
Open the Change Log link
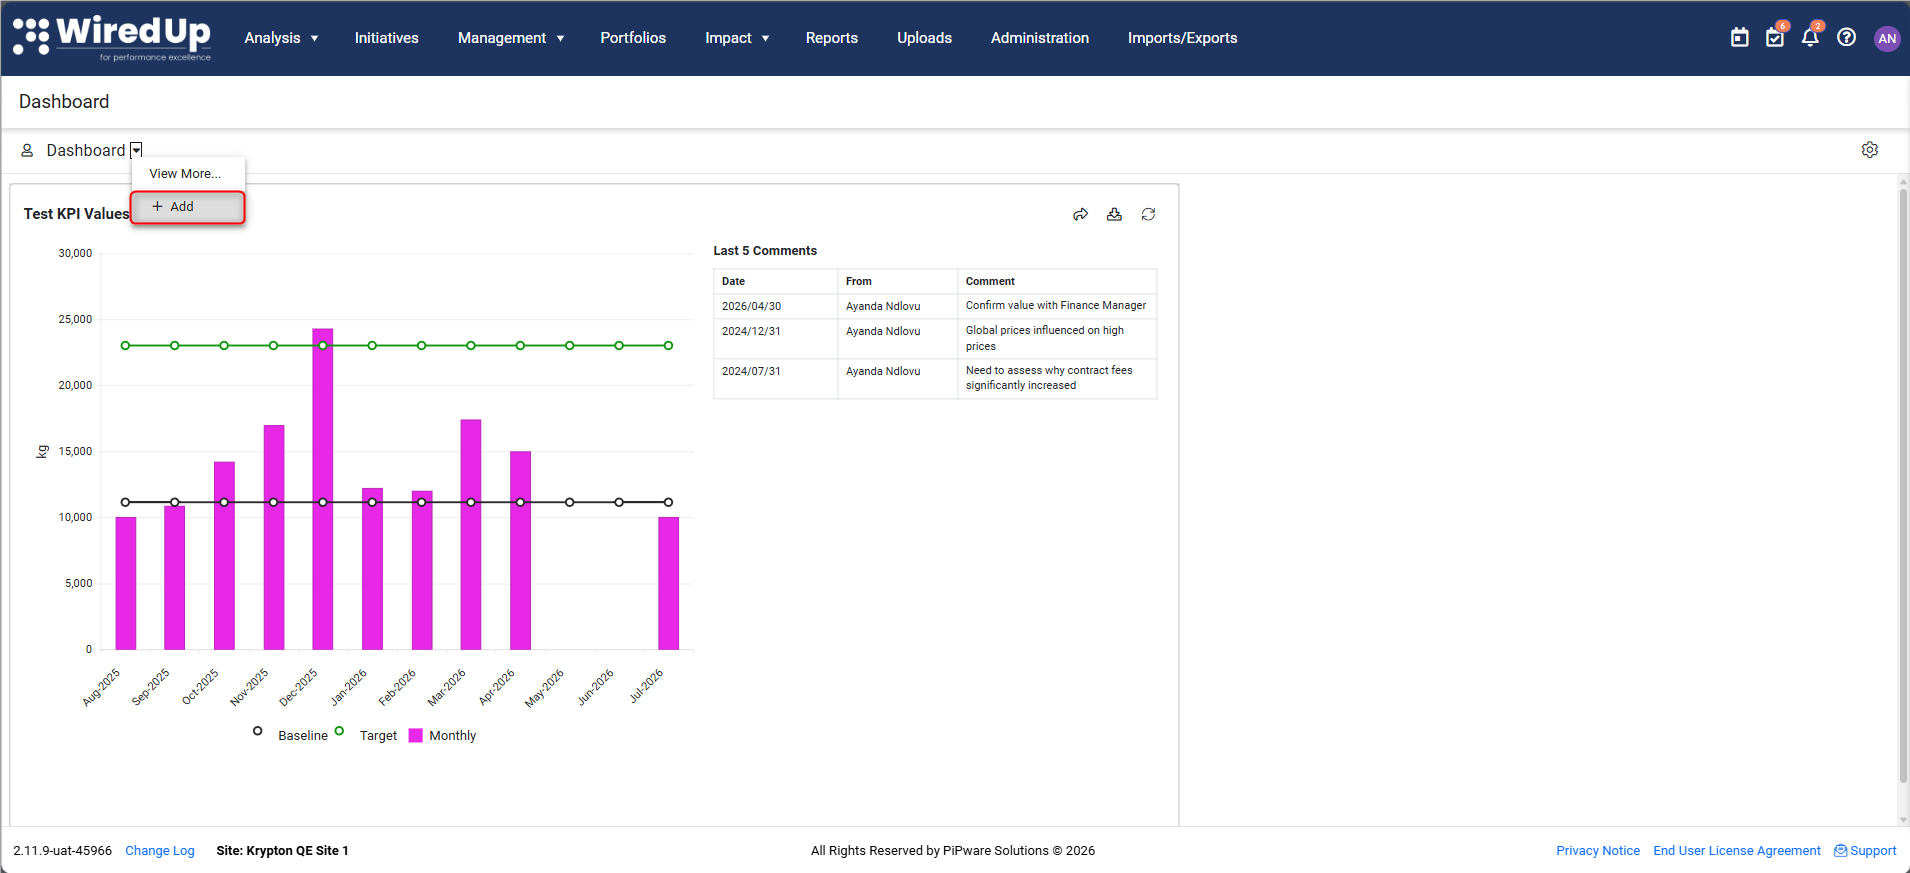(160, 851)
